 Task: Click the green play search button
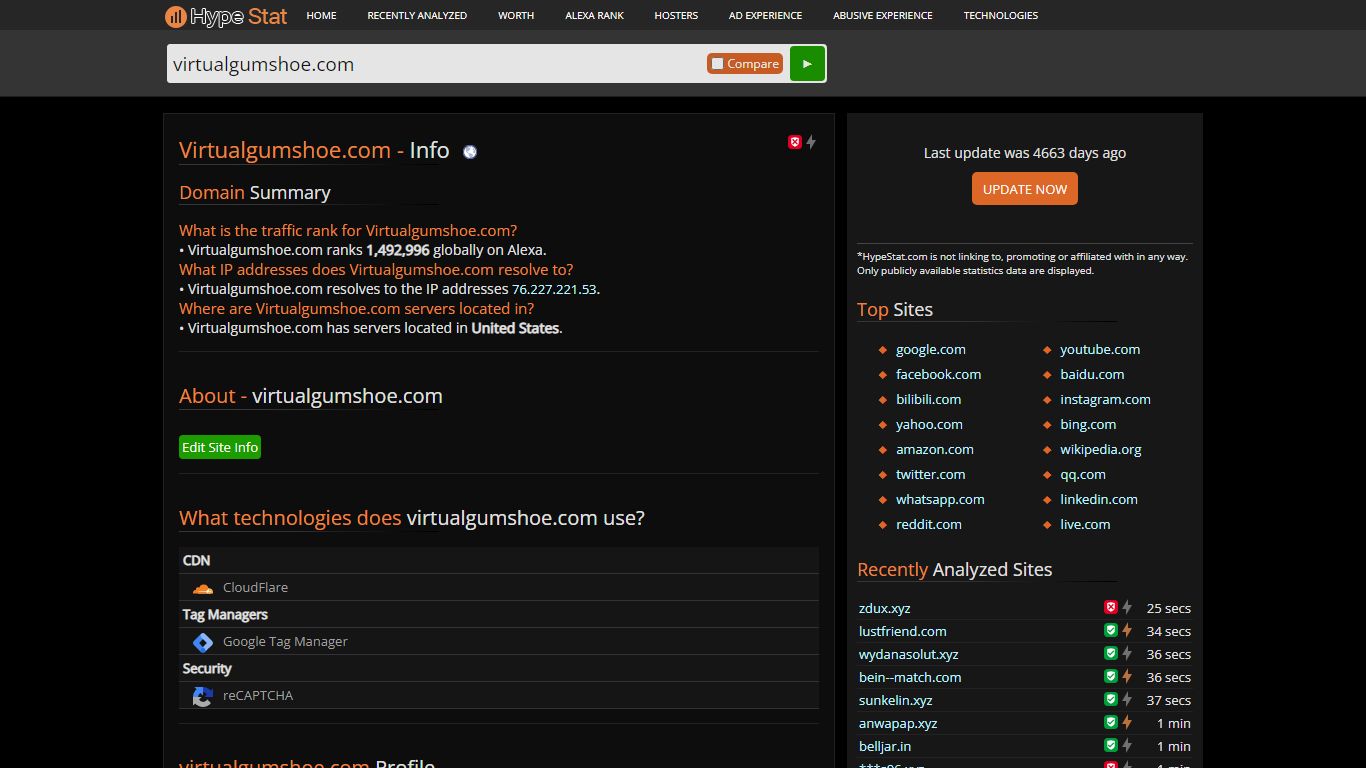807,63
